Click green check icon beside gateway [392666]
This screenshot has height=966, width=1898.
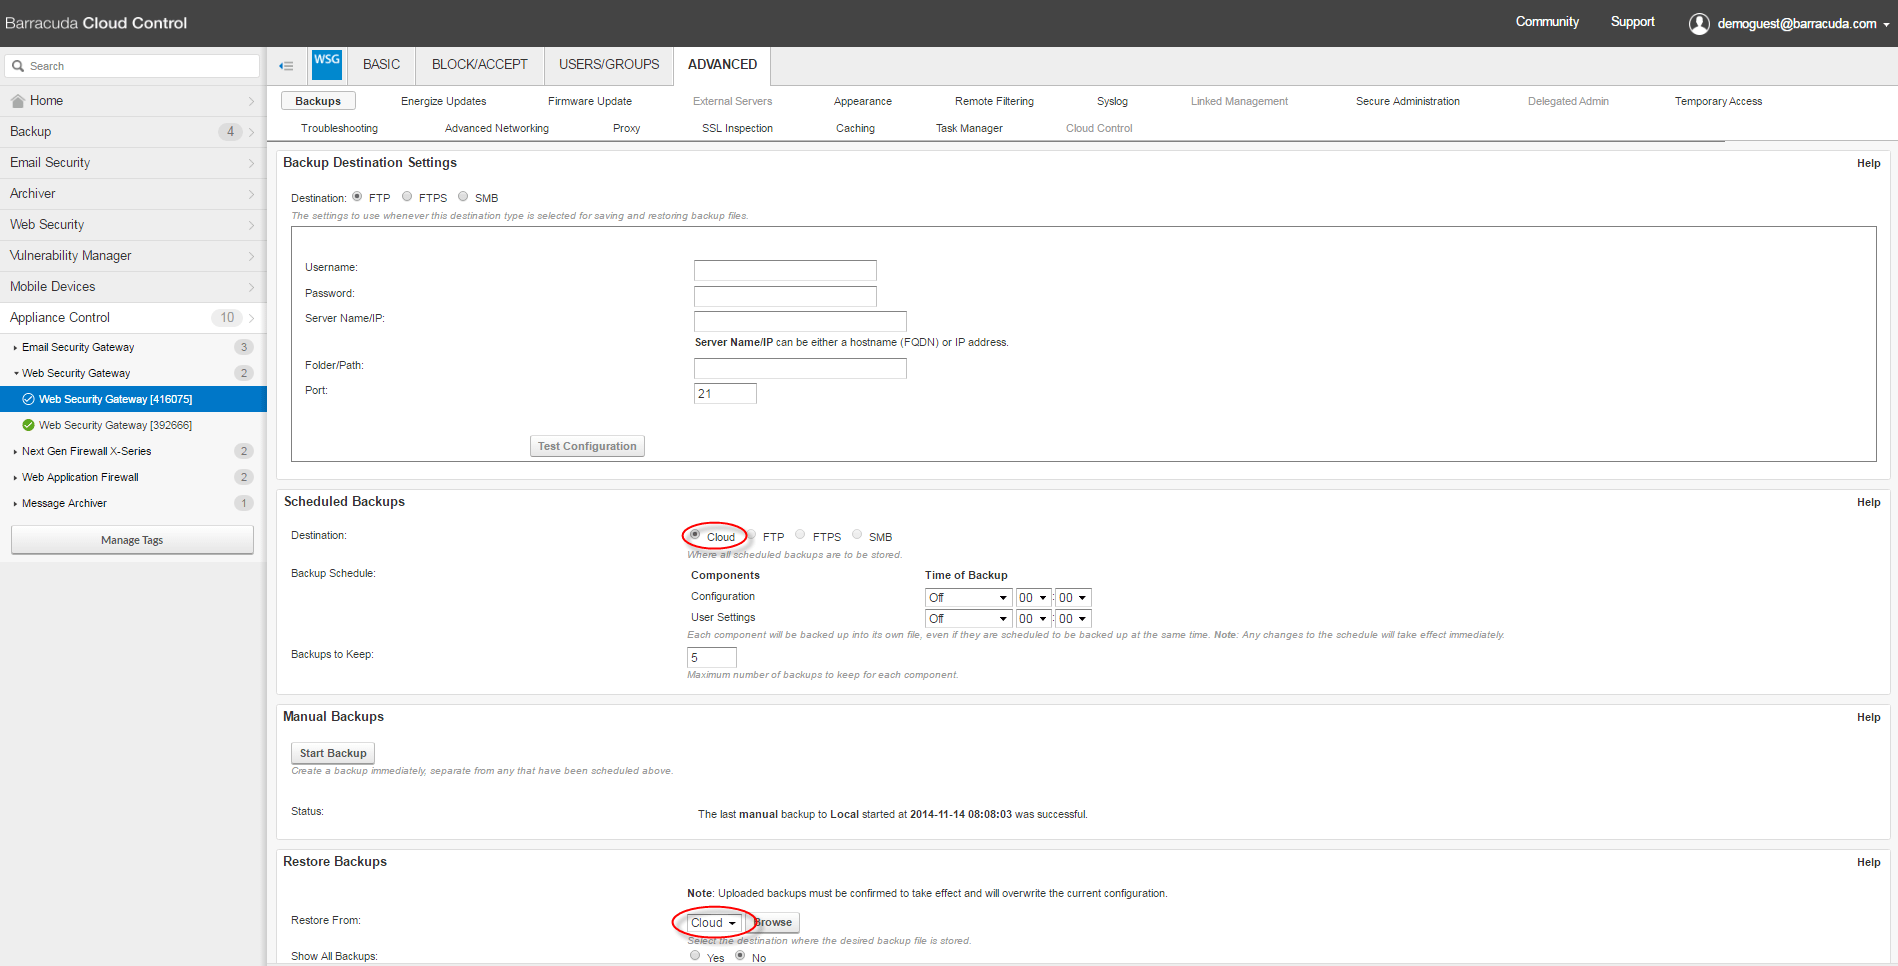pos(29,425)
